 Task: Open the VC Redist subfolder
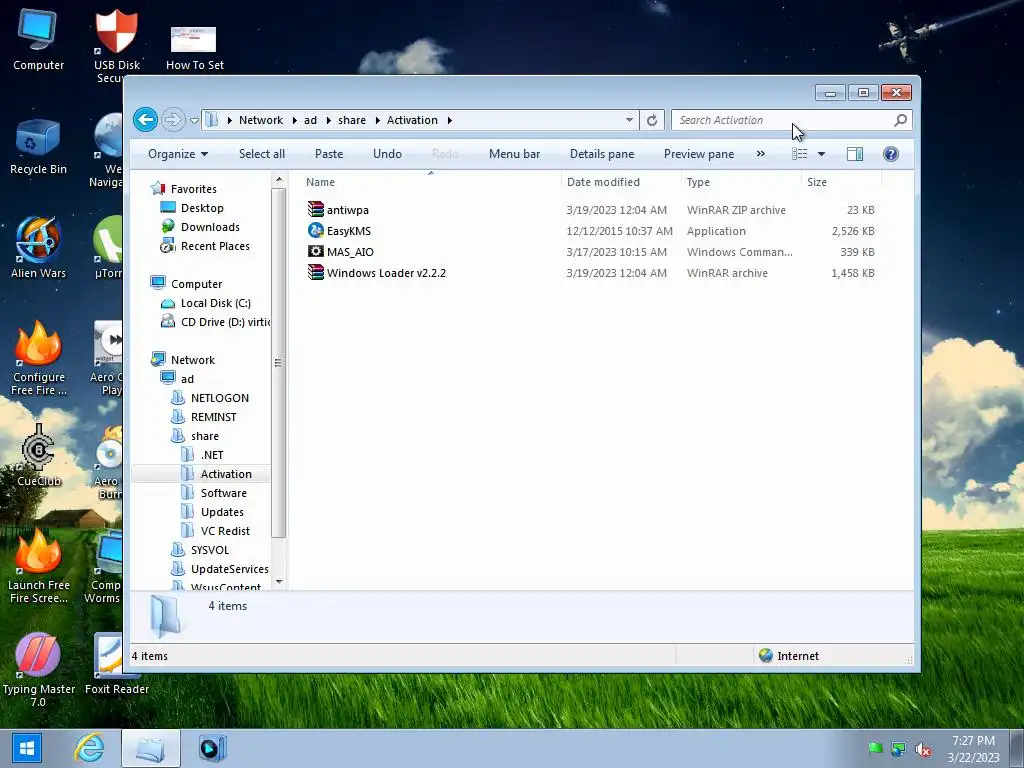coord(225,531)
